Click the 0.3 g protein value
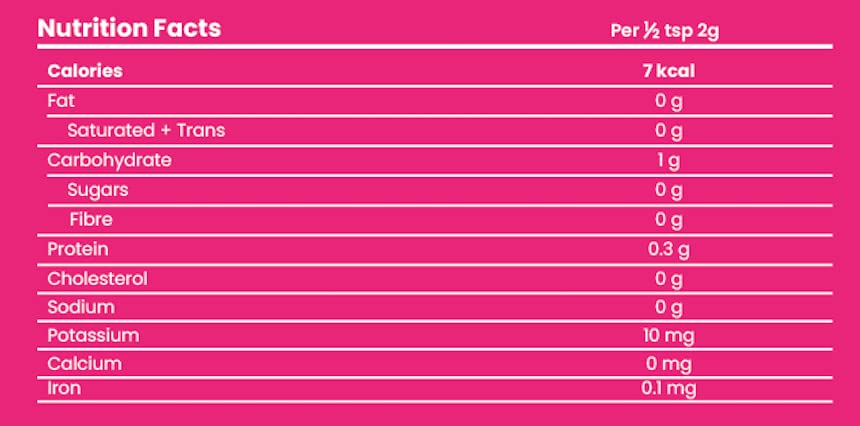 click(x=666, y=249)
